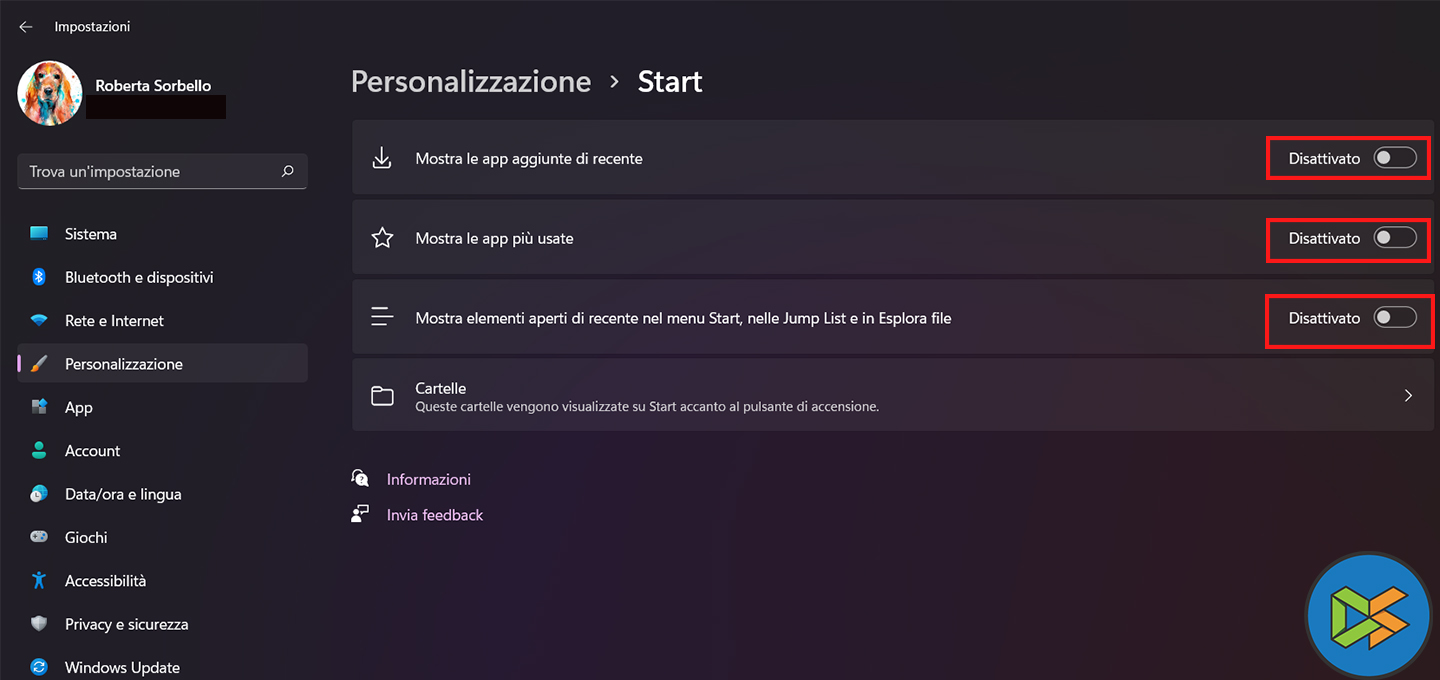Click the Bluetooth icon in sidebar

pos(39,277)
